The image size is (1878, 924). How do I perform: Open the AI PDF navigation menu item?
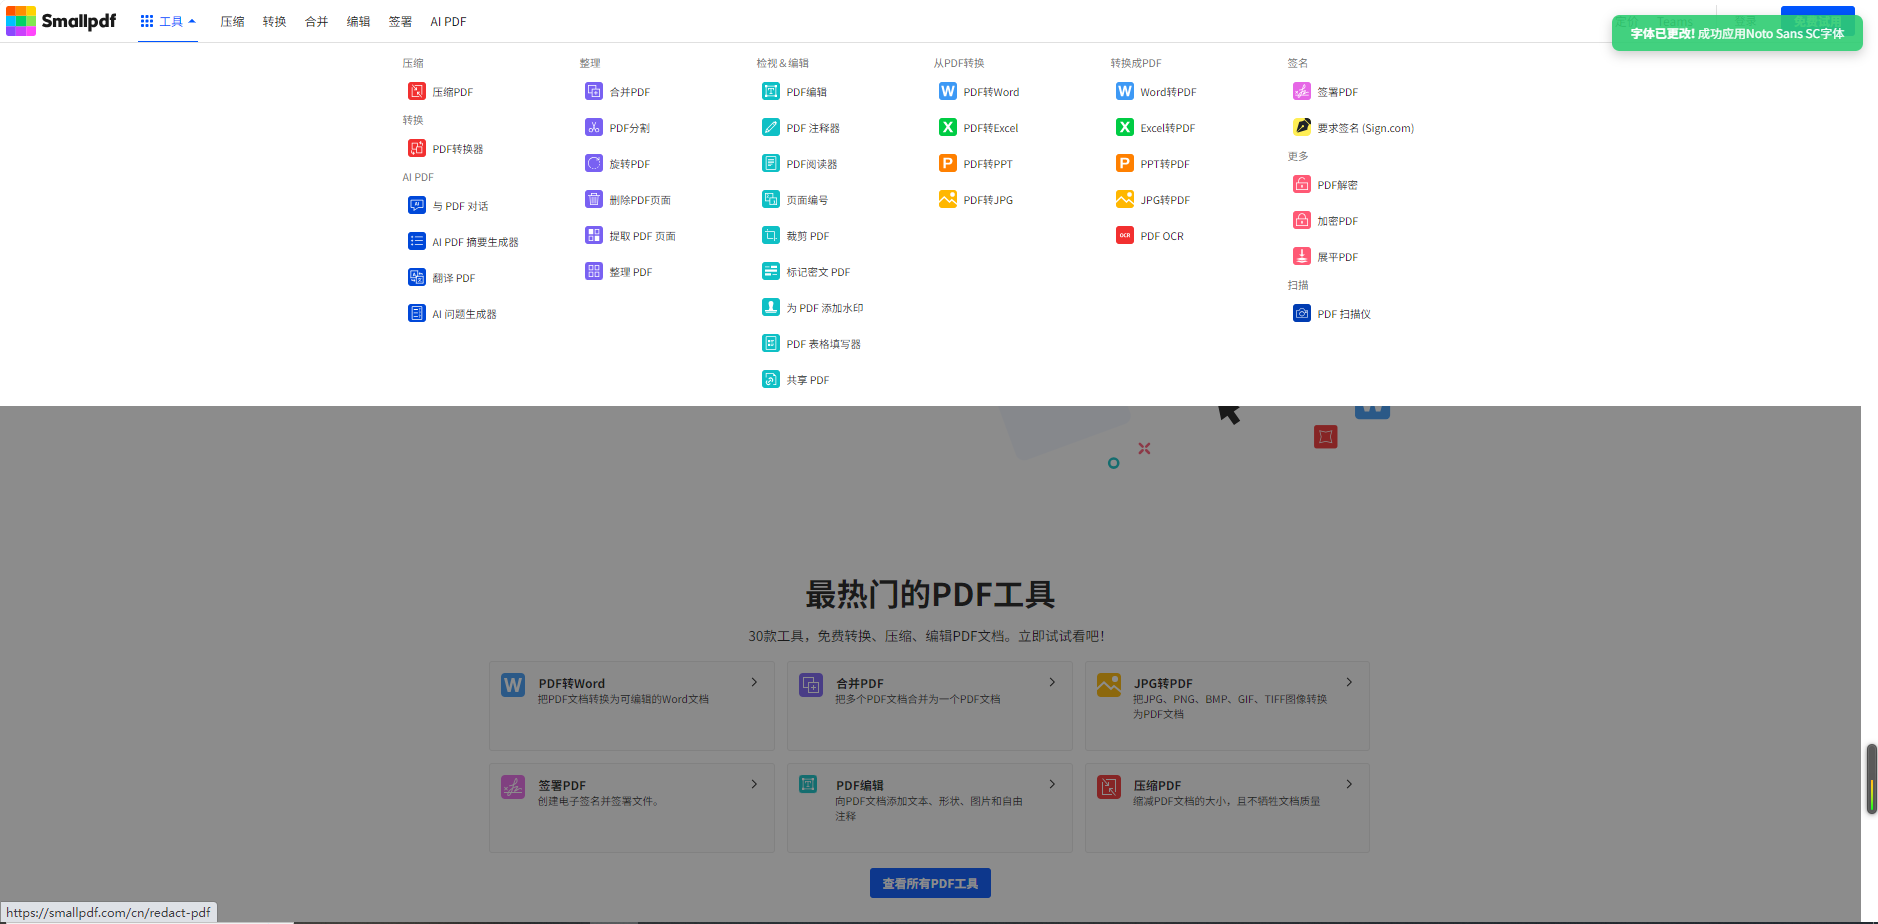448,21
